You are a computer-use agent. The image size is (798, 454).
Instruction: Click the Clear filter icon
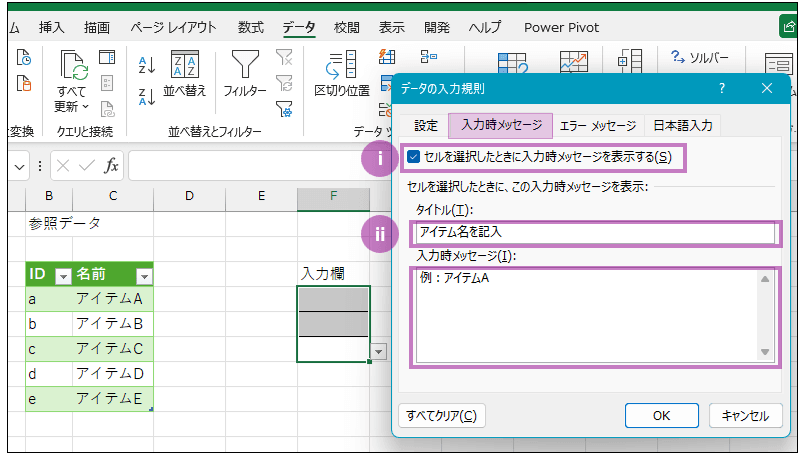pyautogui.click(x=284, y=57)
